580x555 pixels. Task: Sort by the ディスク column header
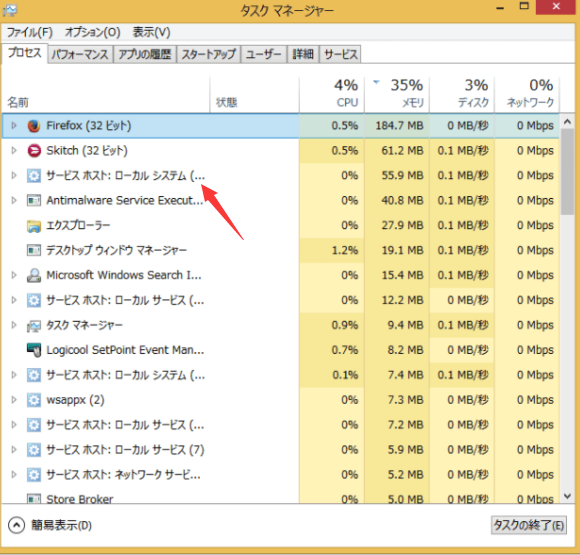462,95
